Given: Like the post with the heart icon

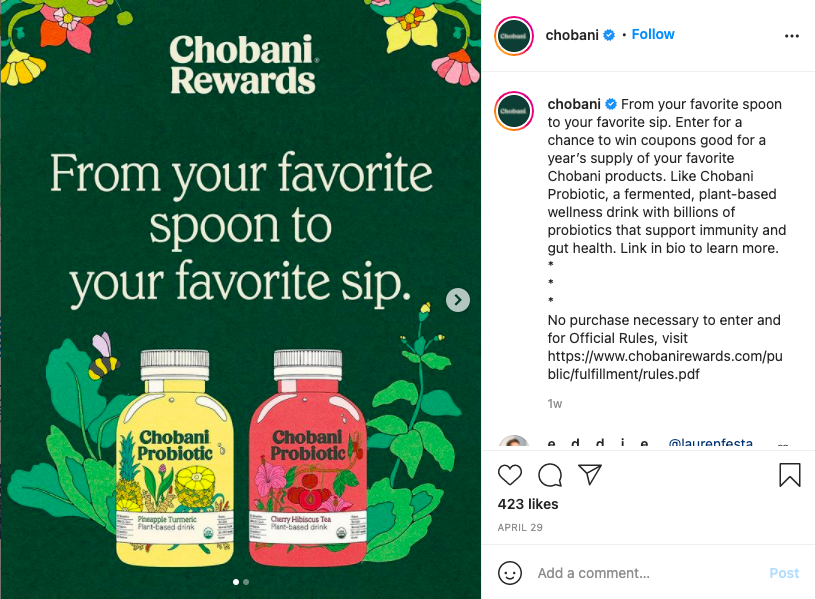Looking at the screenshot, I should coord(510,475).
